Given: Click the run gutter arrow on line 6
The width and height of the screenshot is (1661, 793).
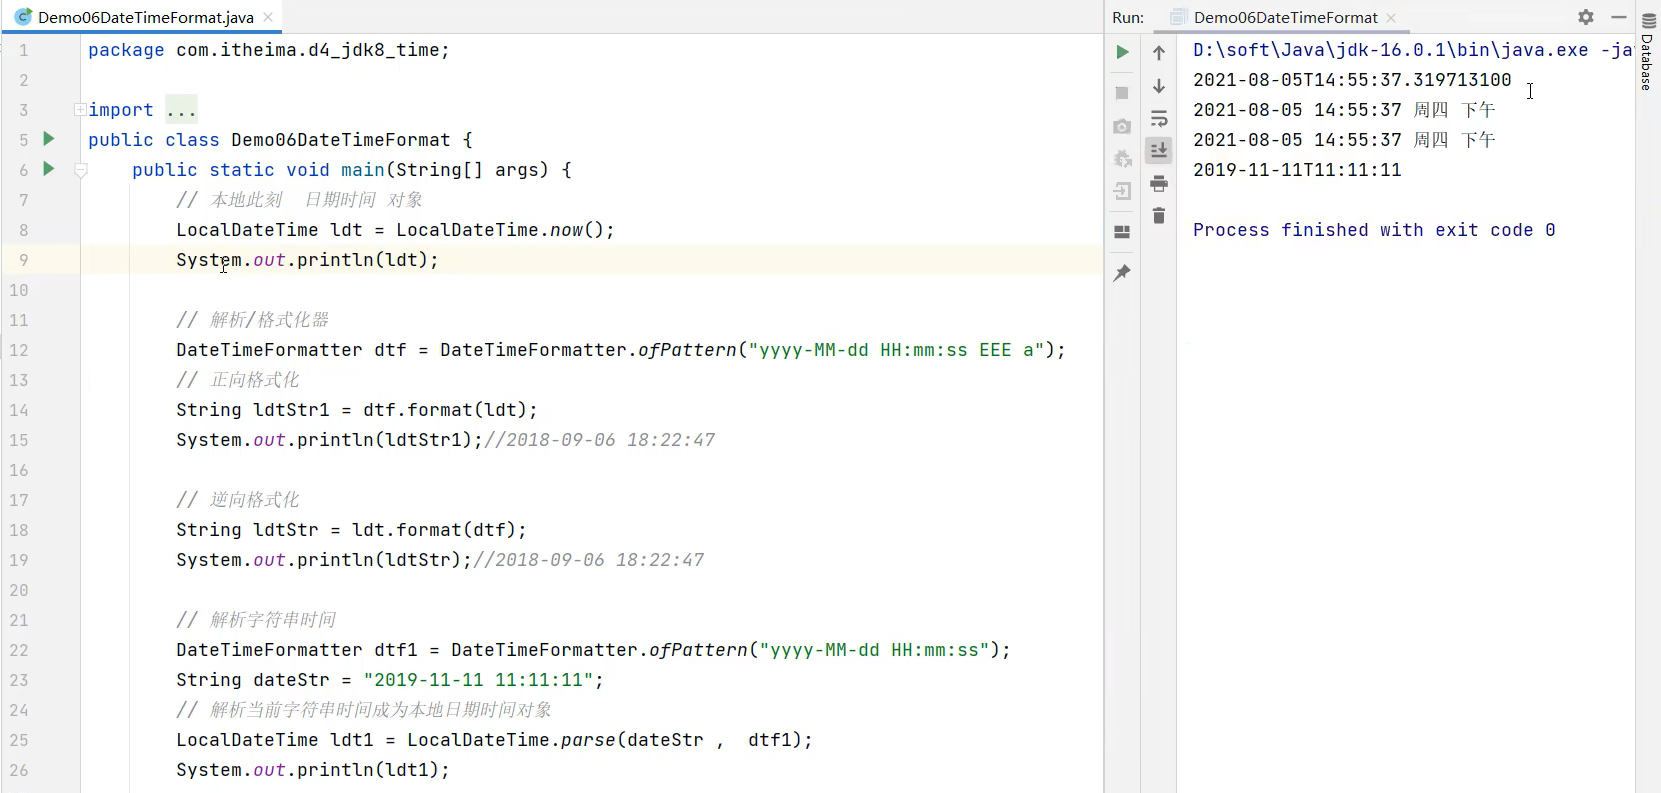Looking at the screenshot, I should coord(48,169).
